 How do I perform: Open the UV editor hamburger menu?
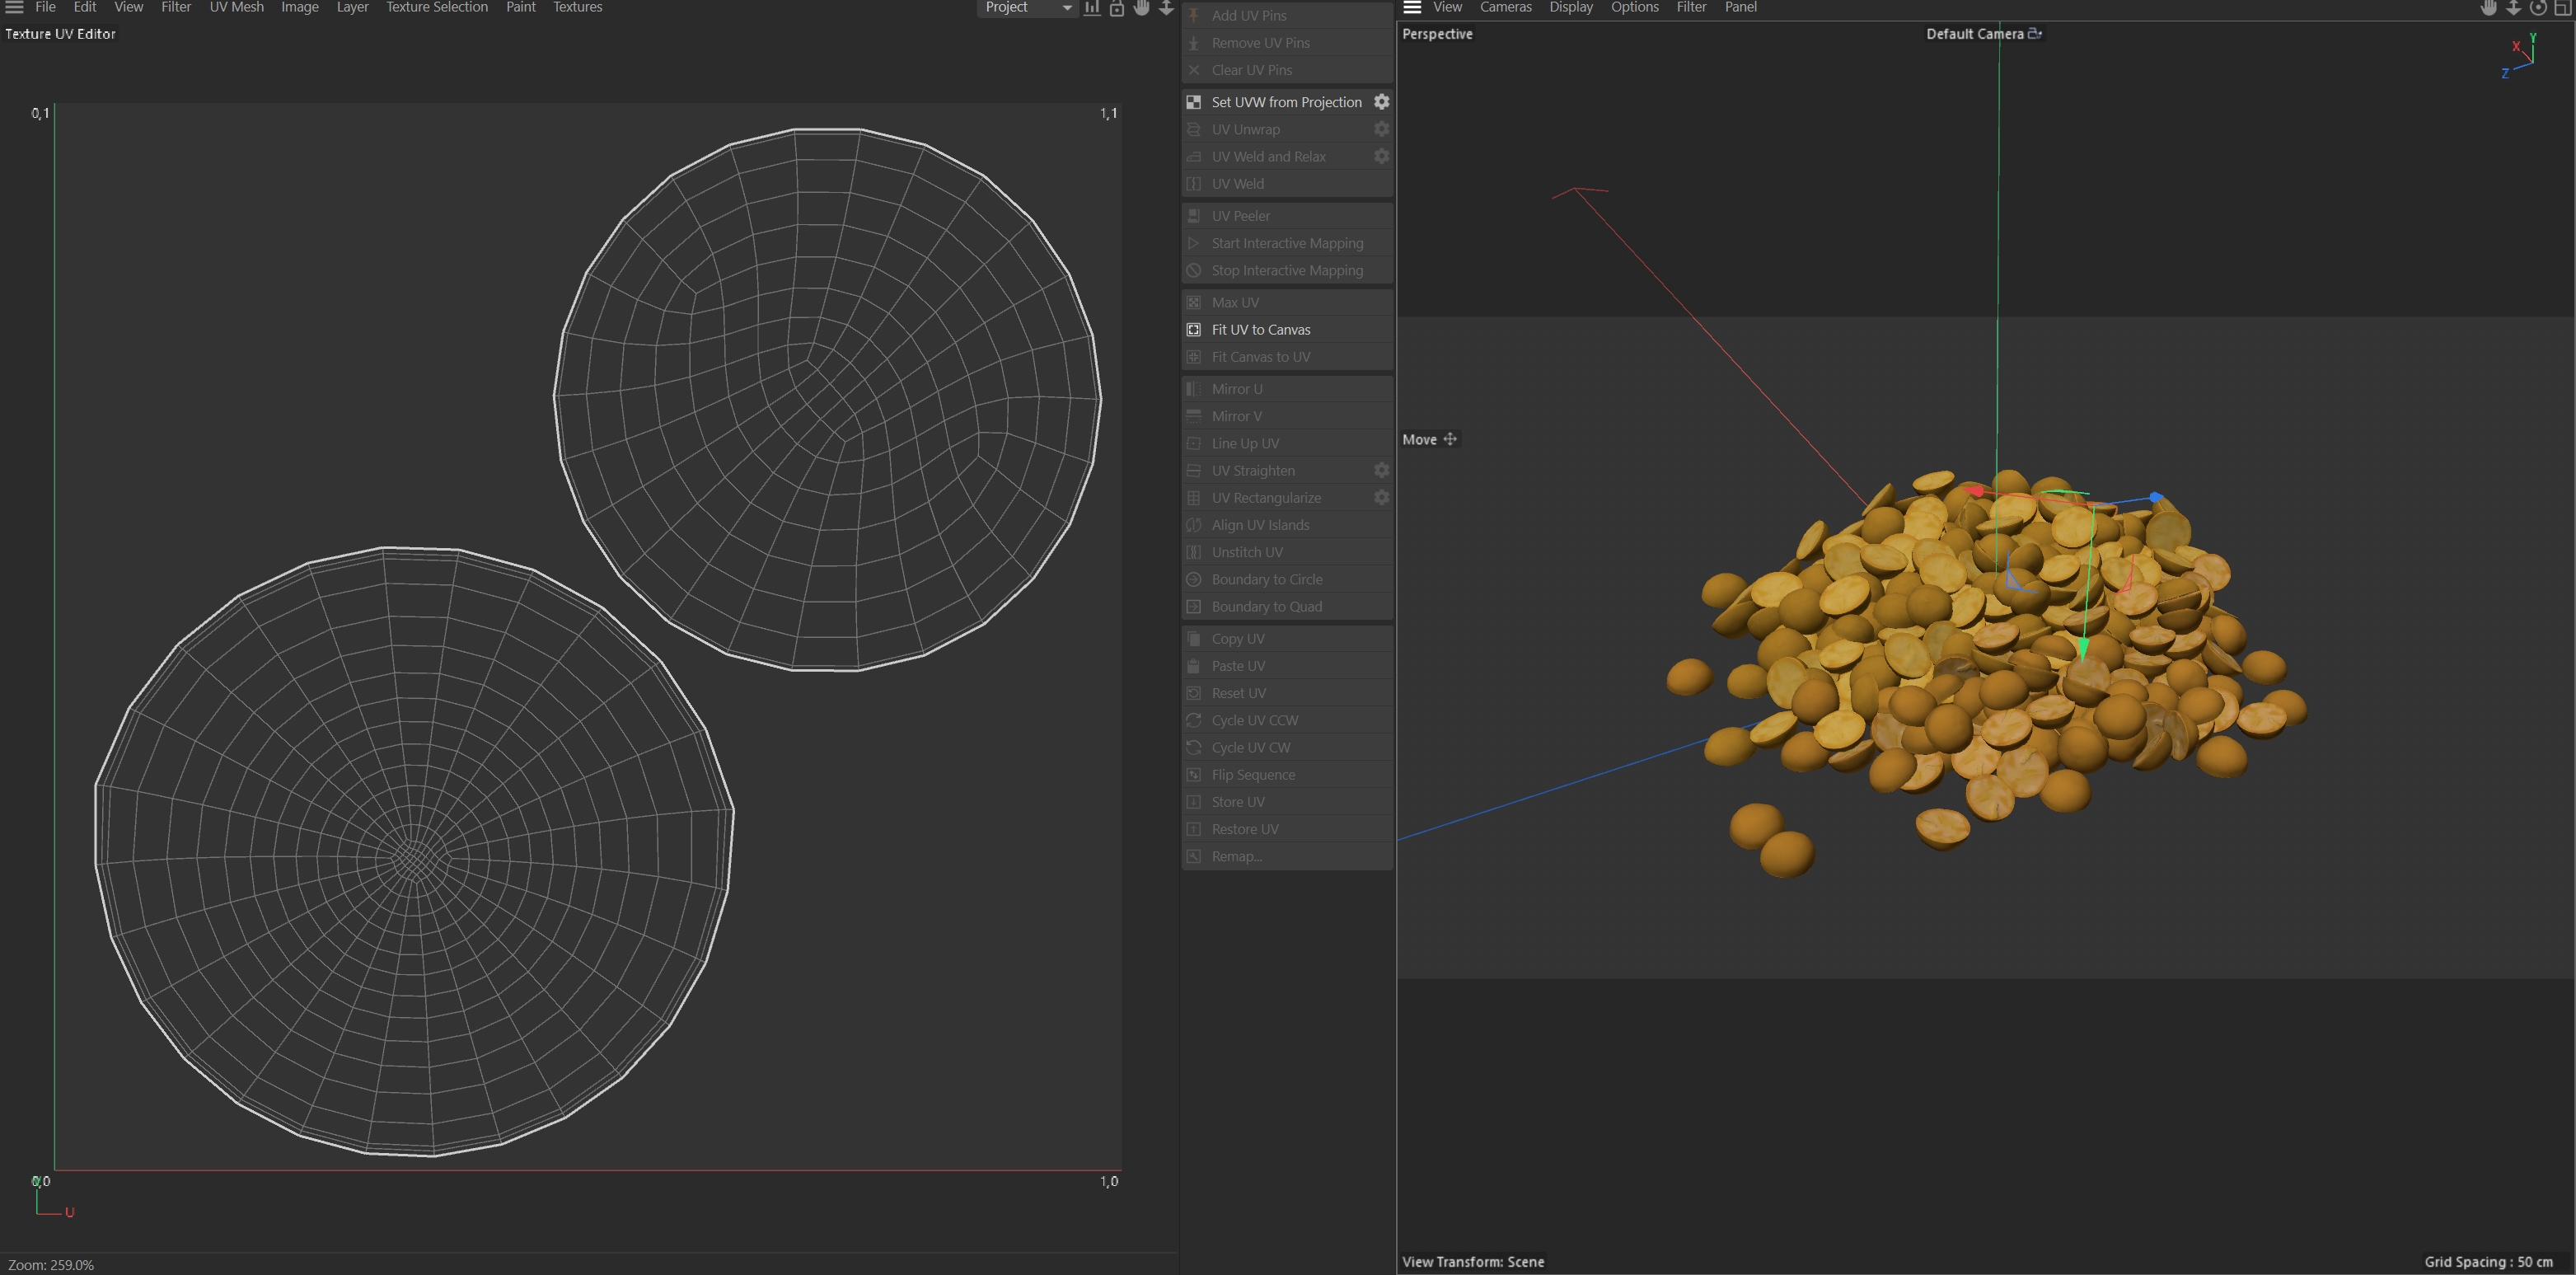pos(14,7)
